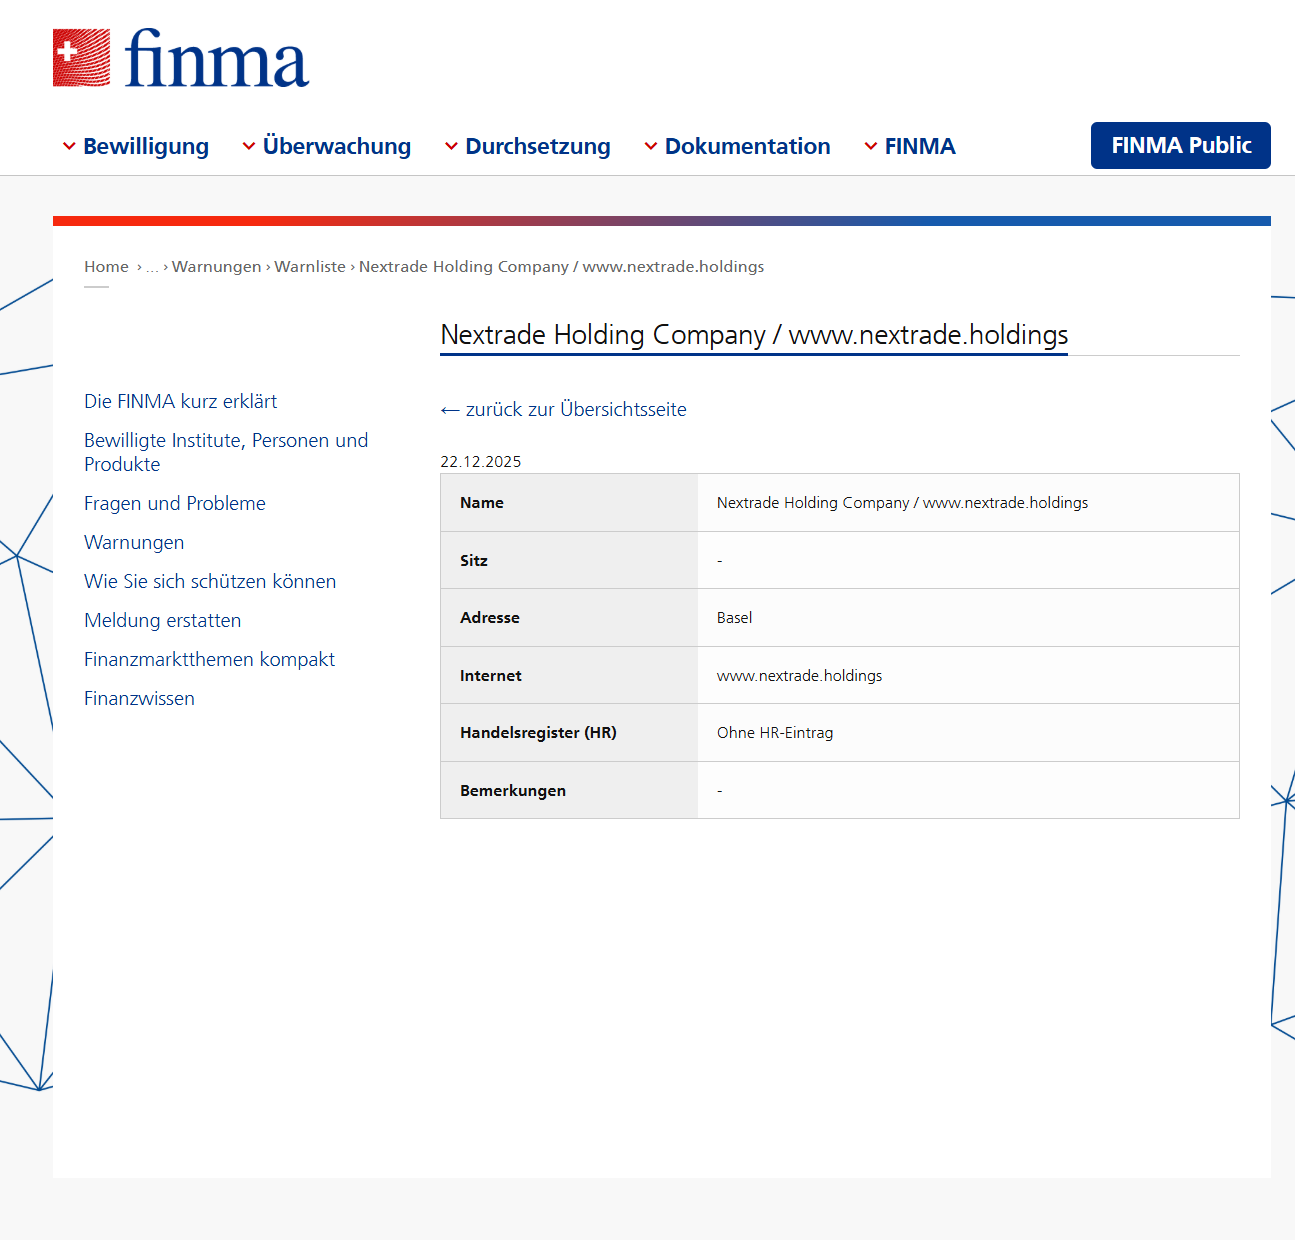Viewport: 1295px width, 1240px height.
Task: Click the Bemerkungen row label
Action: coord(513,791)
